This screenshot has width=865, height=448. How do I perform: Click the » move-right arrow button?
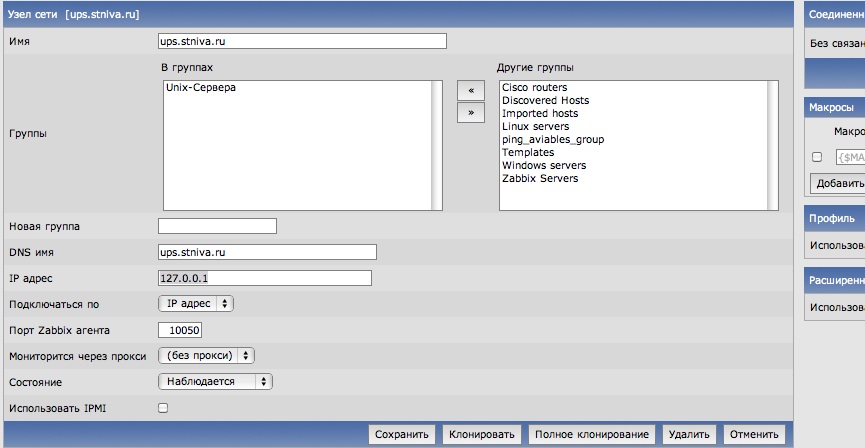(470, 112)
